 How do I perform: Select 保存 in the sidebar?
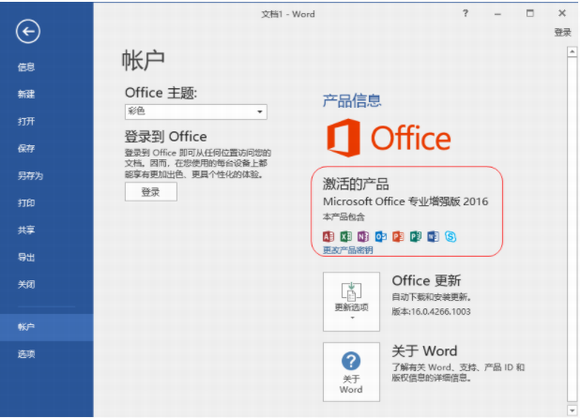pos(26,149)
